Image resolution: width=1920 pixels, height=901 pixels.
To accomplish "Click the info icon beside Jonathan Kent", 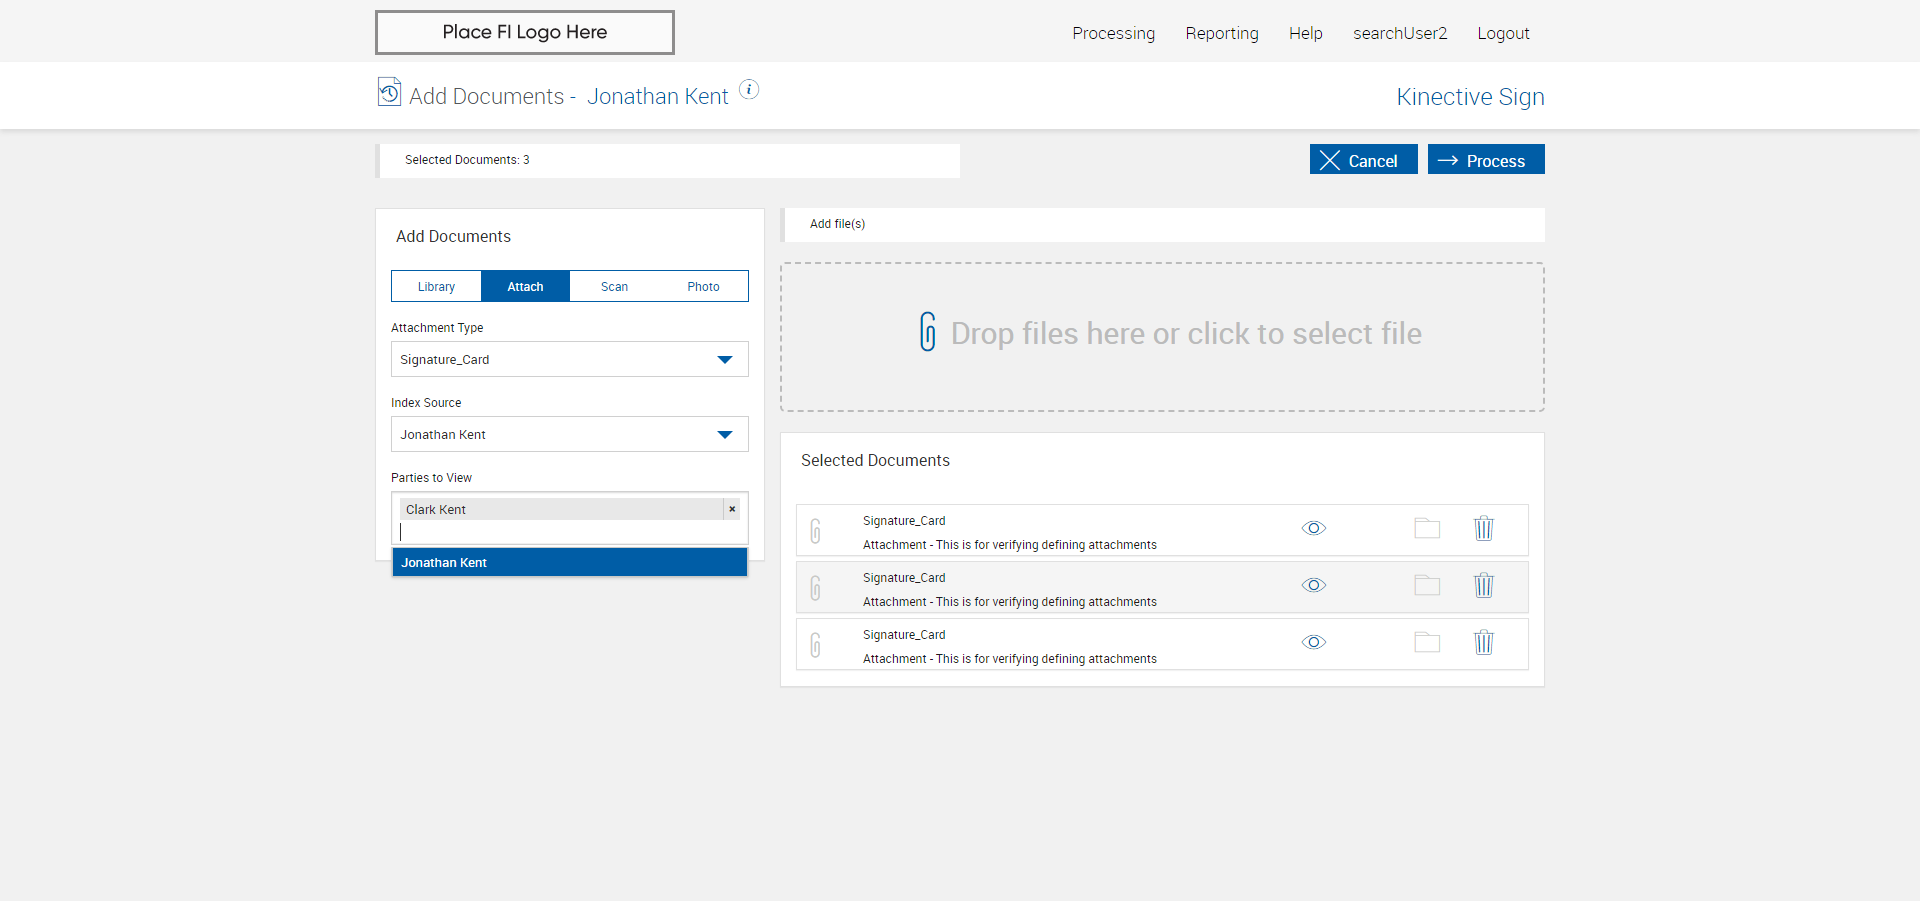I will pyautogui.click(x=748, y=90).
